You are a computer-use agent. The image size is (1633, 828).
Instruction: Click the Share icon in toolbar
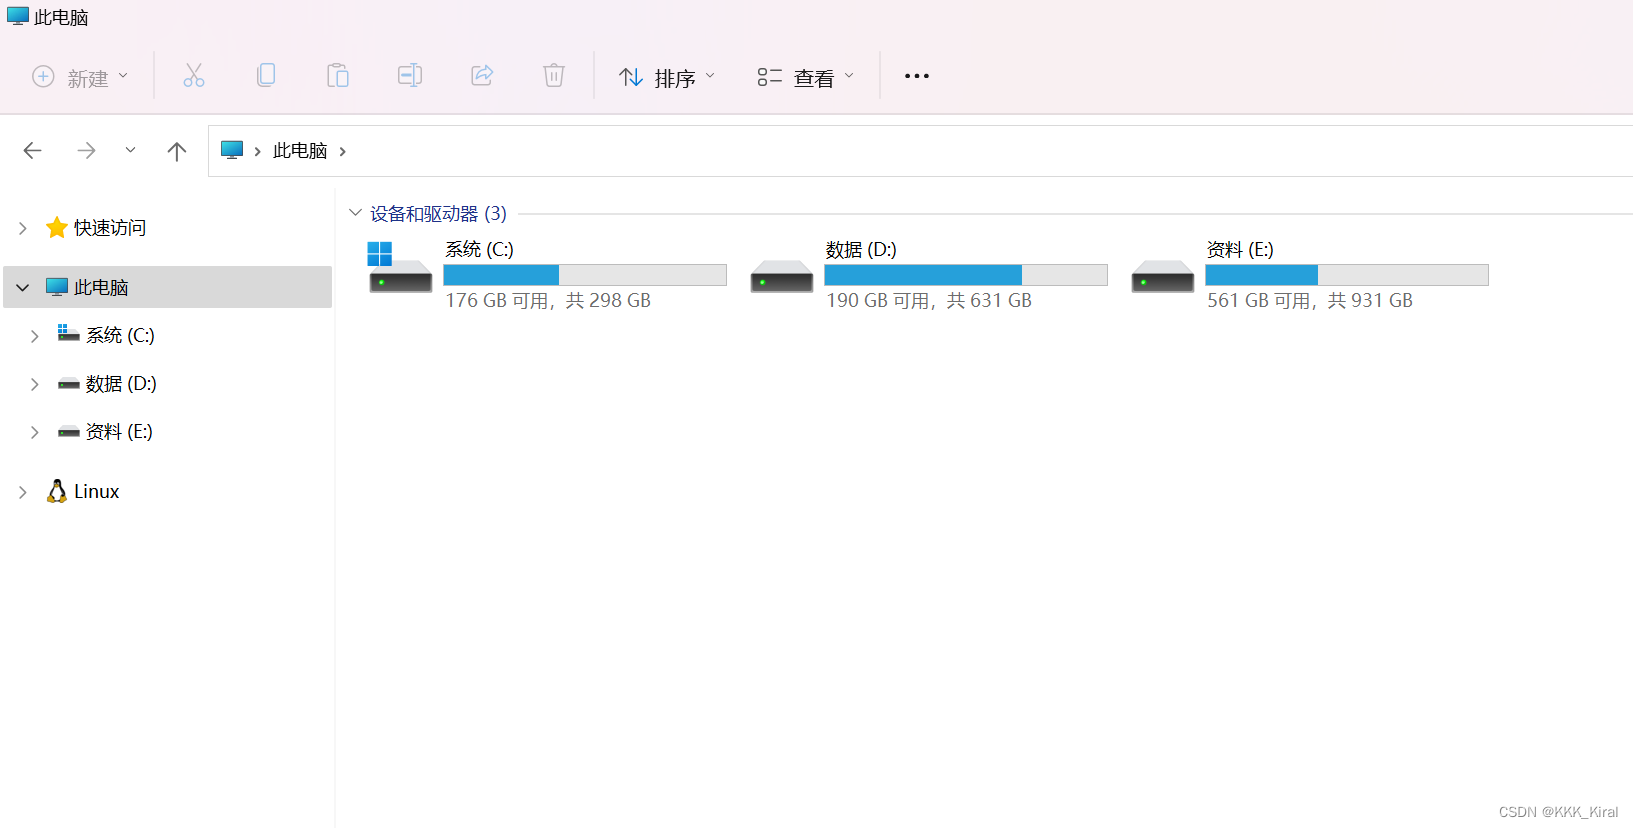[x=482, y=76]
